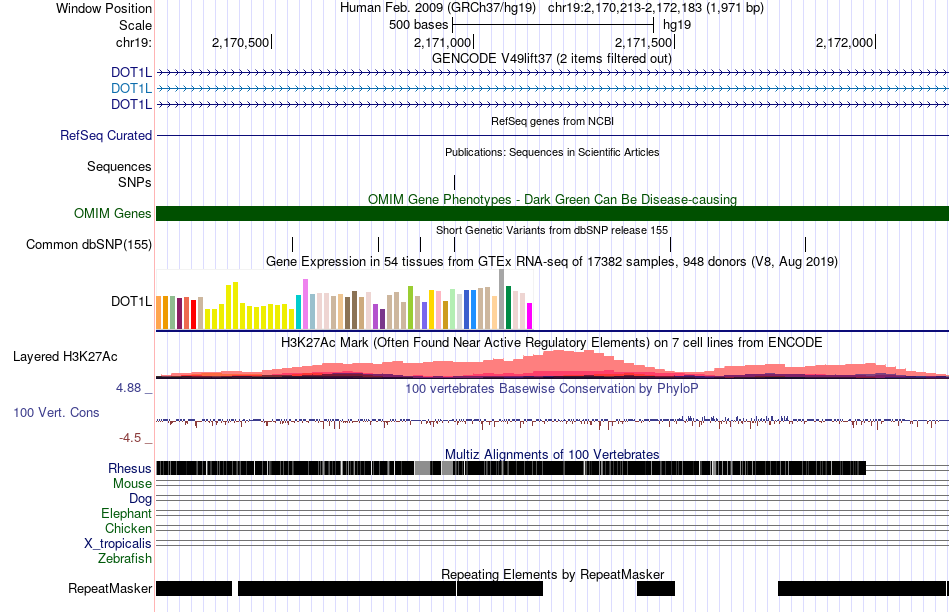Click the Rhesus alignment block row
Viewport: 950px width, 612px height.
point(511,468)
